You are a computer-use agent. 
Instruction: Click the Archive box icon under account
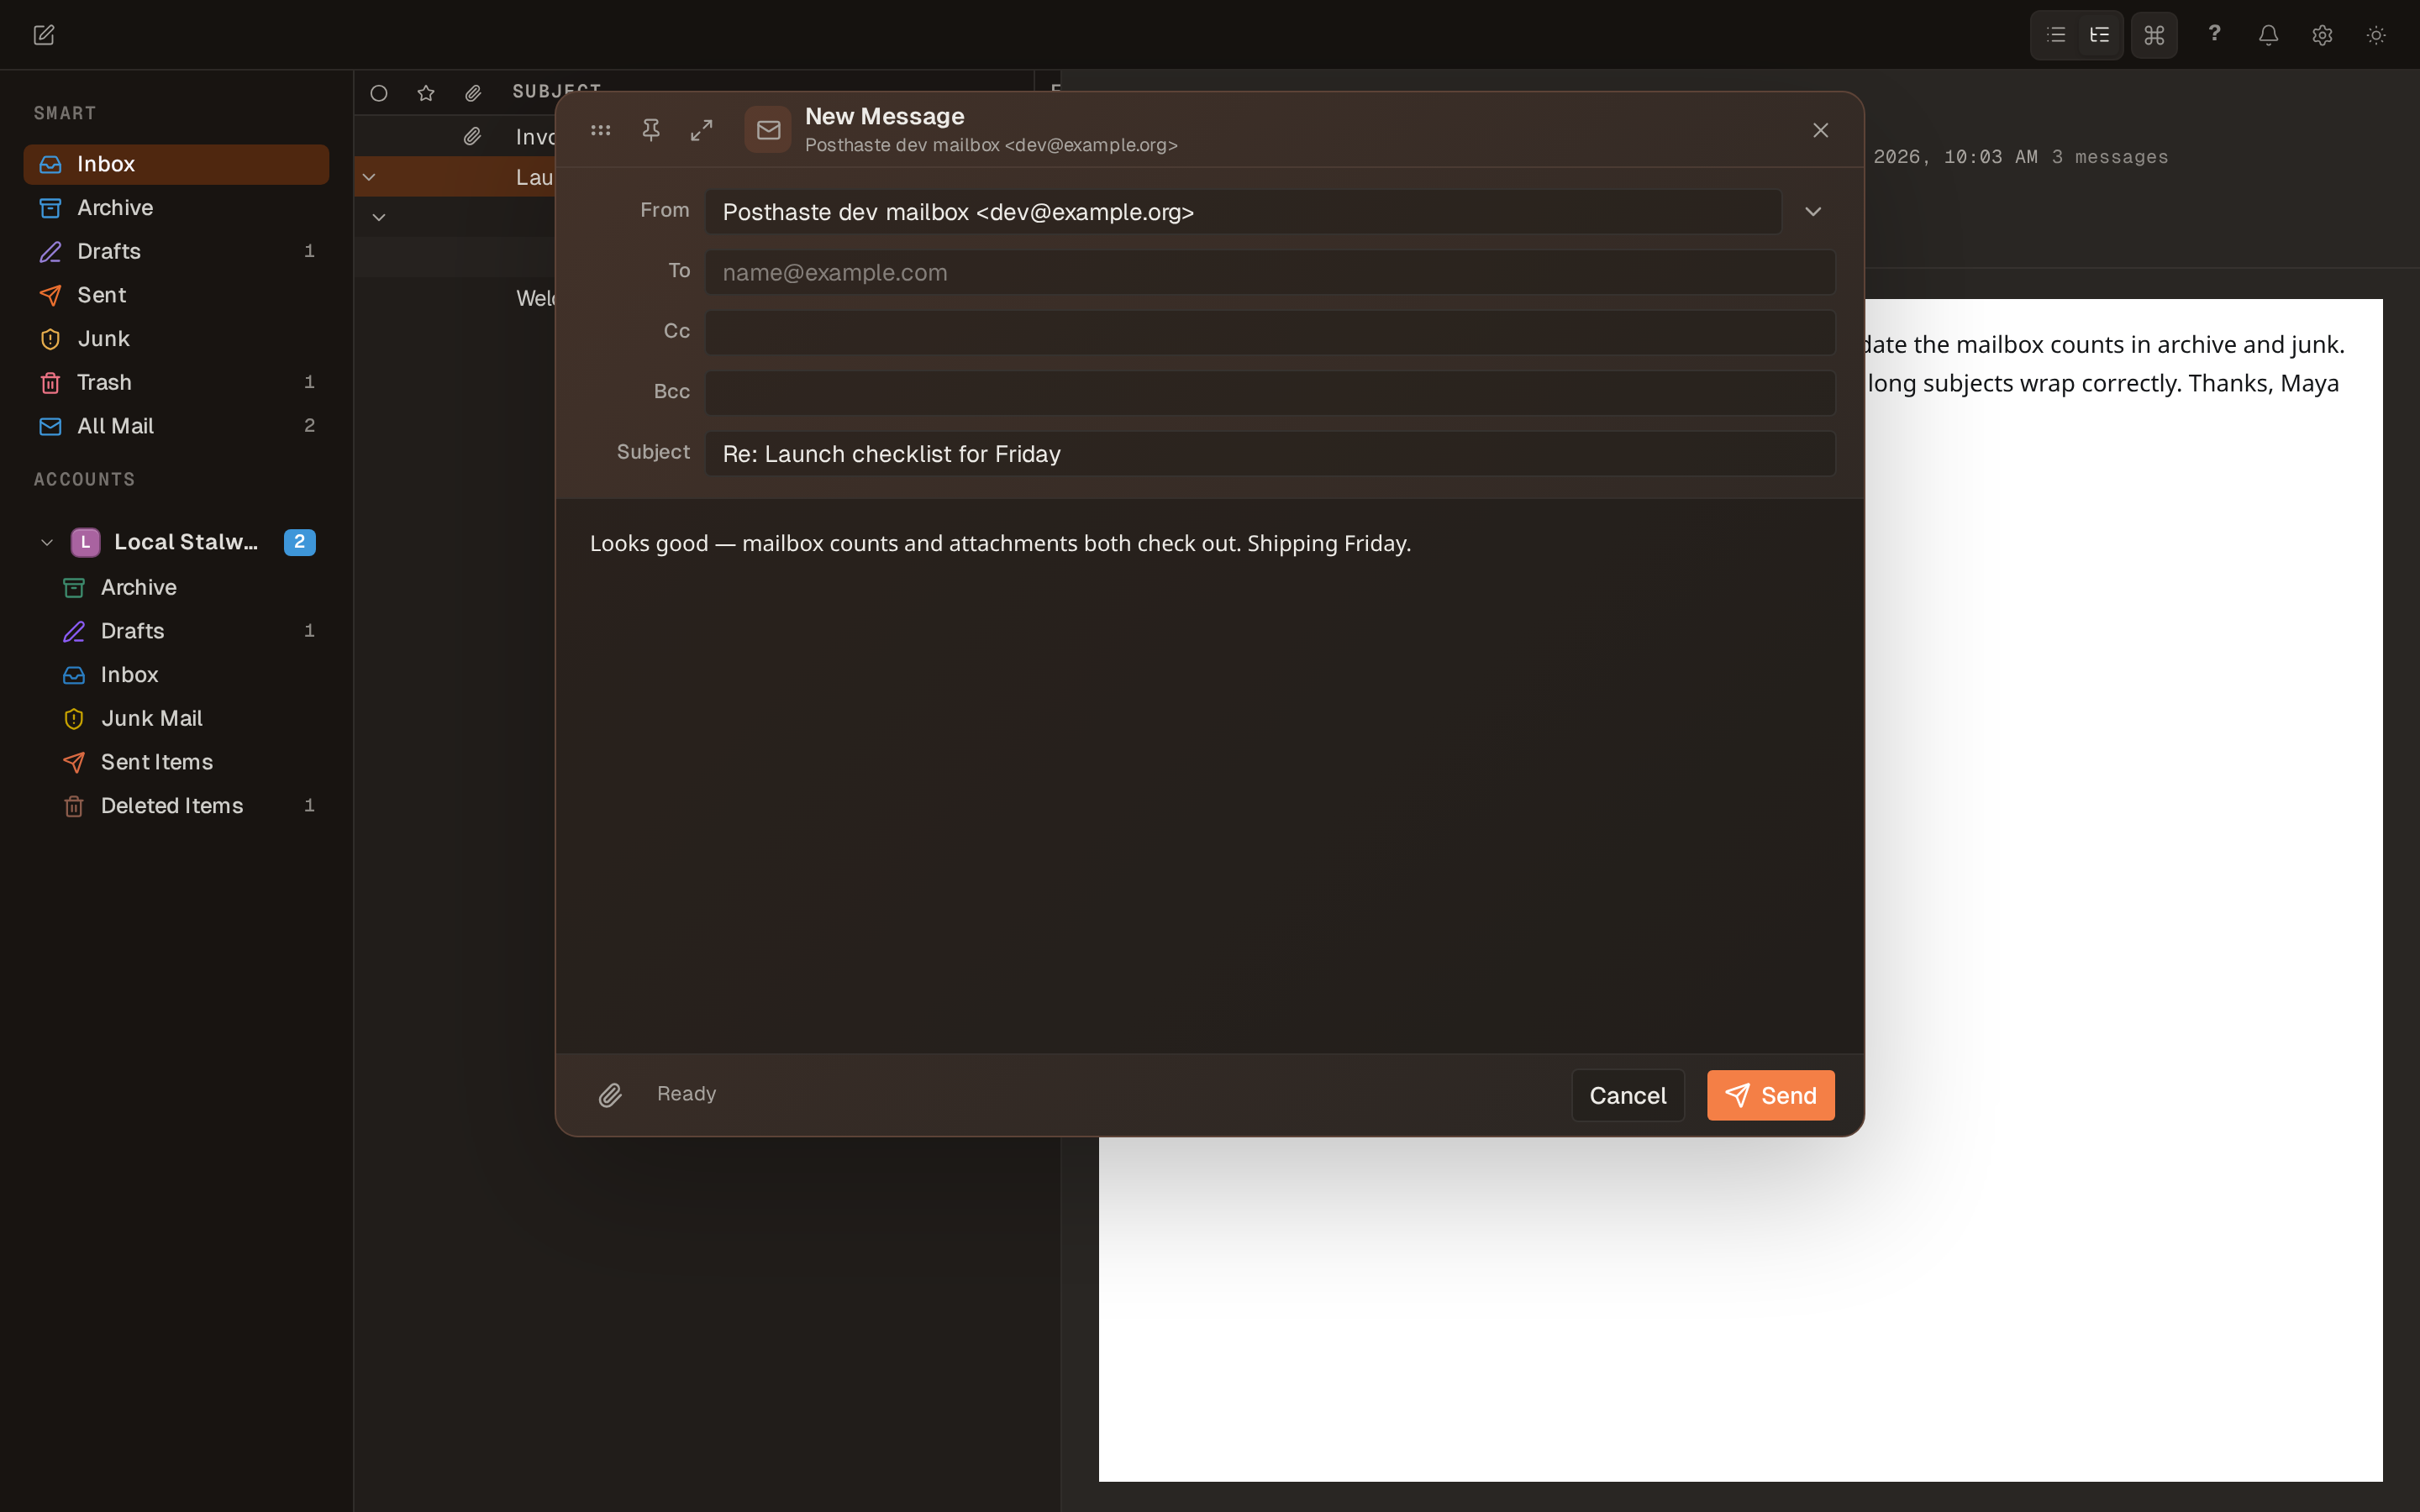click(74, 588)
